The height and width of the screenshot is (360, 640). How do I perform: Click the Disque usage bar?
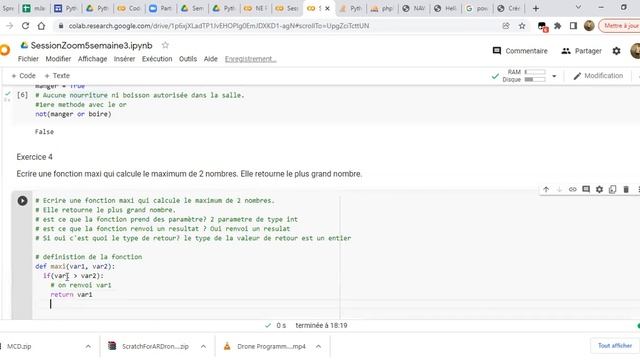tap(535, 80)
